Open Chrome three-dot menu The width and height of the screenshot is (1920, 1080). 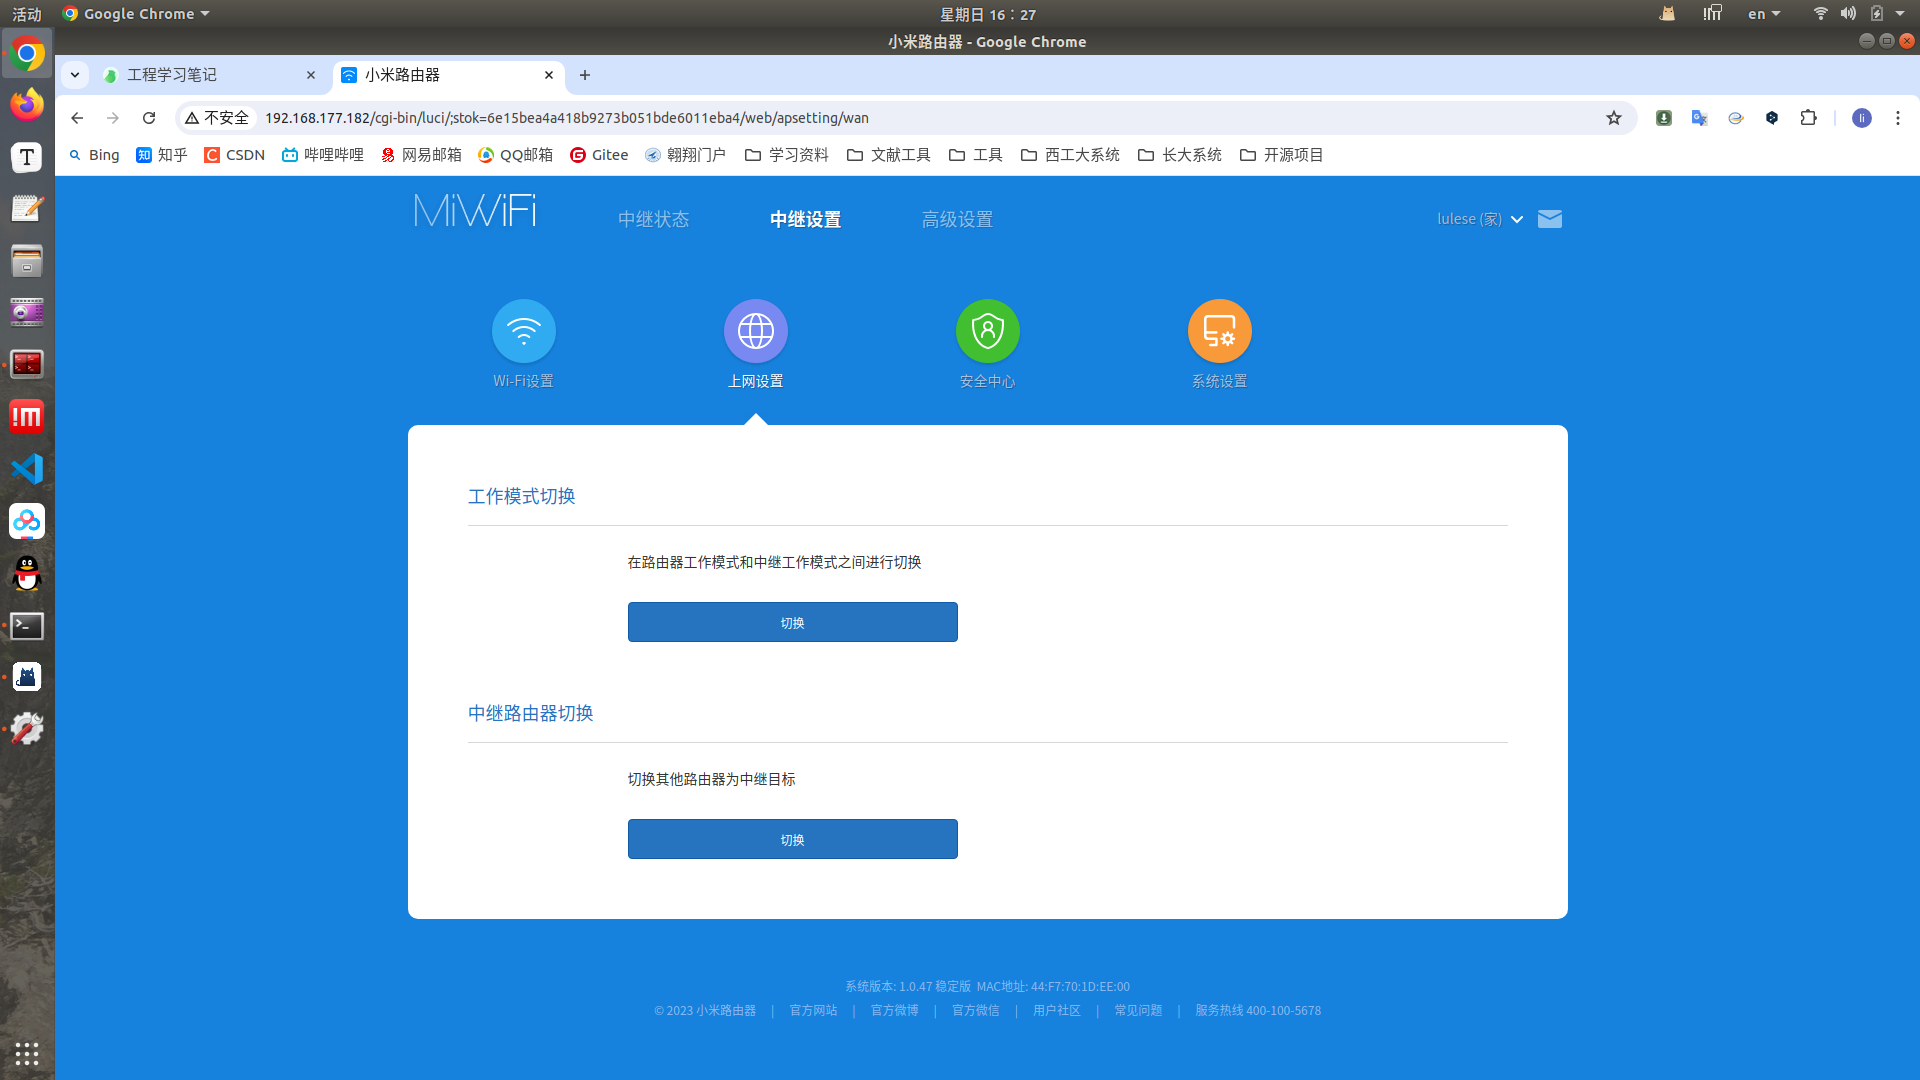[x=1897, y=118]
